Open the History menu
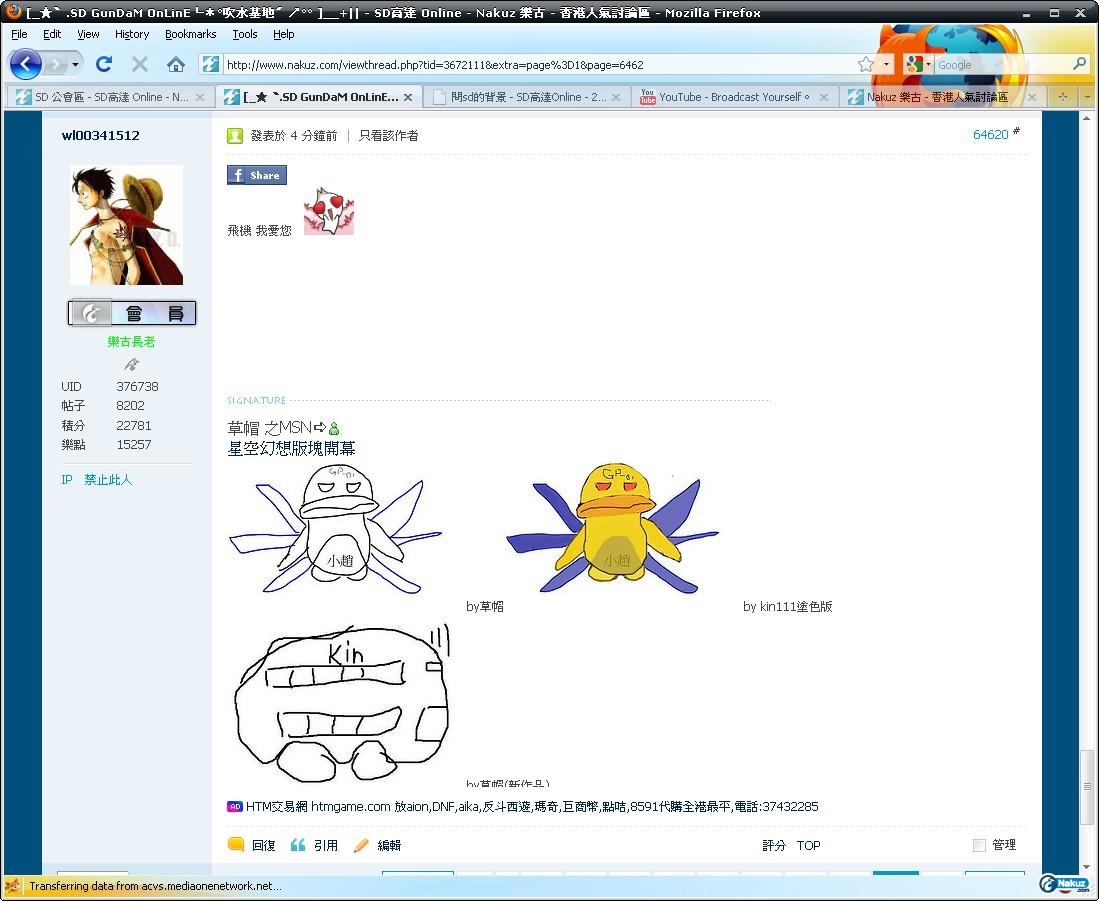This screenshot has height=901, width=1099. pyautogui.click(x=132, y=34)
